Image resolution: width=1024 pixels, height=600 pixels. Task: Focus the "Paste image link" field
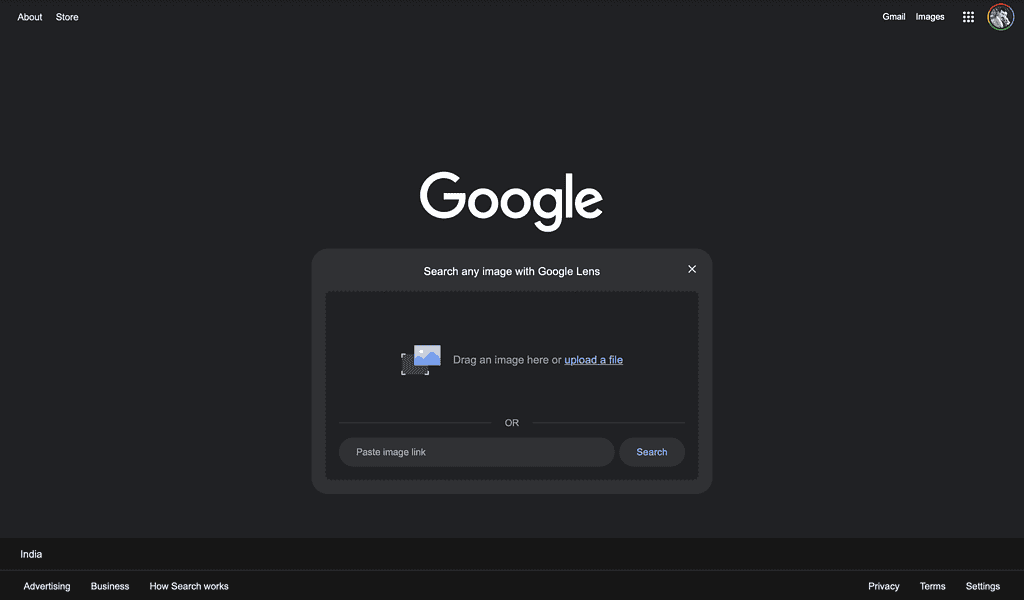click(476, 452)
